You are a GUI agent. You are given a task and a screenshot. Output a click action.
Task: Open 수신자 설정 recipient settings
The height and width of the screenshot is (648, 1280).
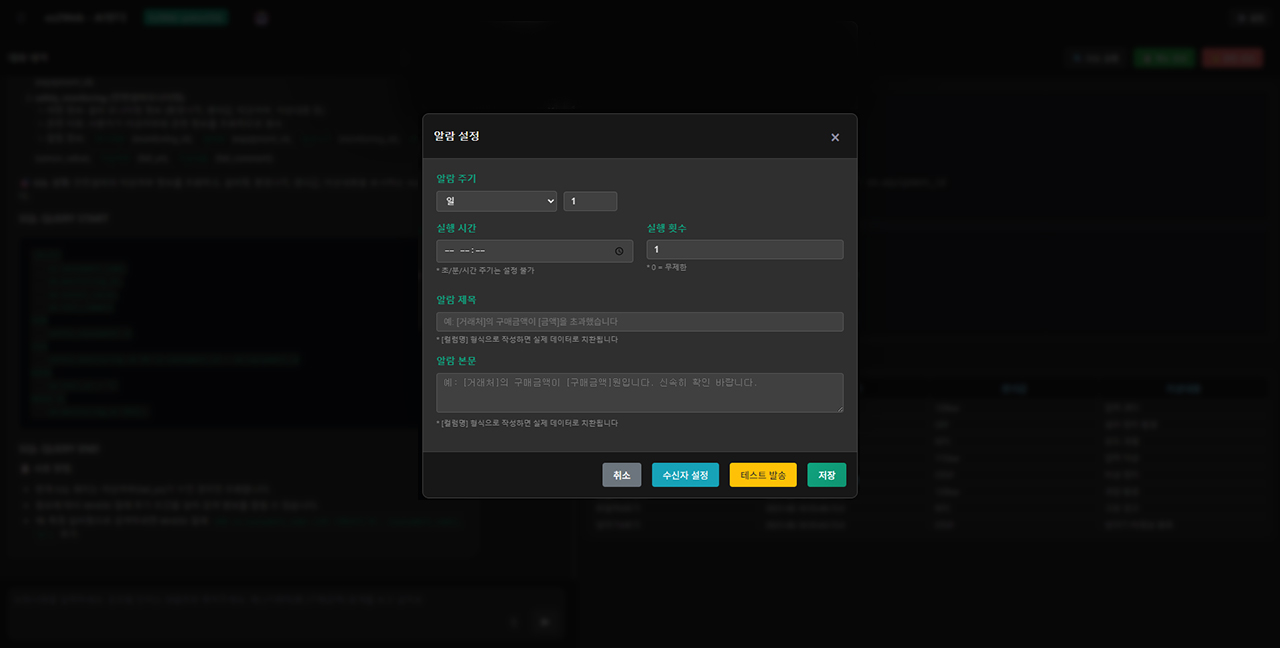685,475
